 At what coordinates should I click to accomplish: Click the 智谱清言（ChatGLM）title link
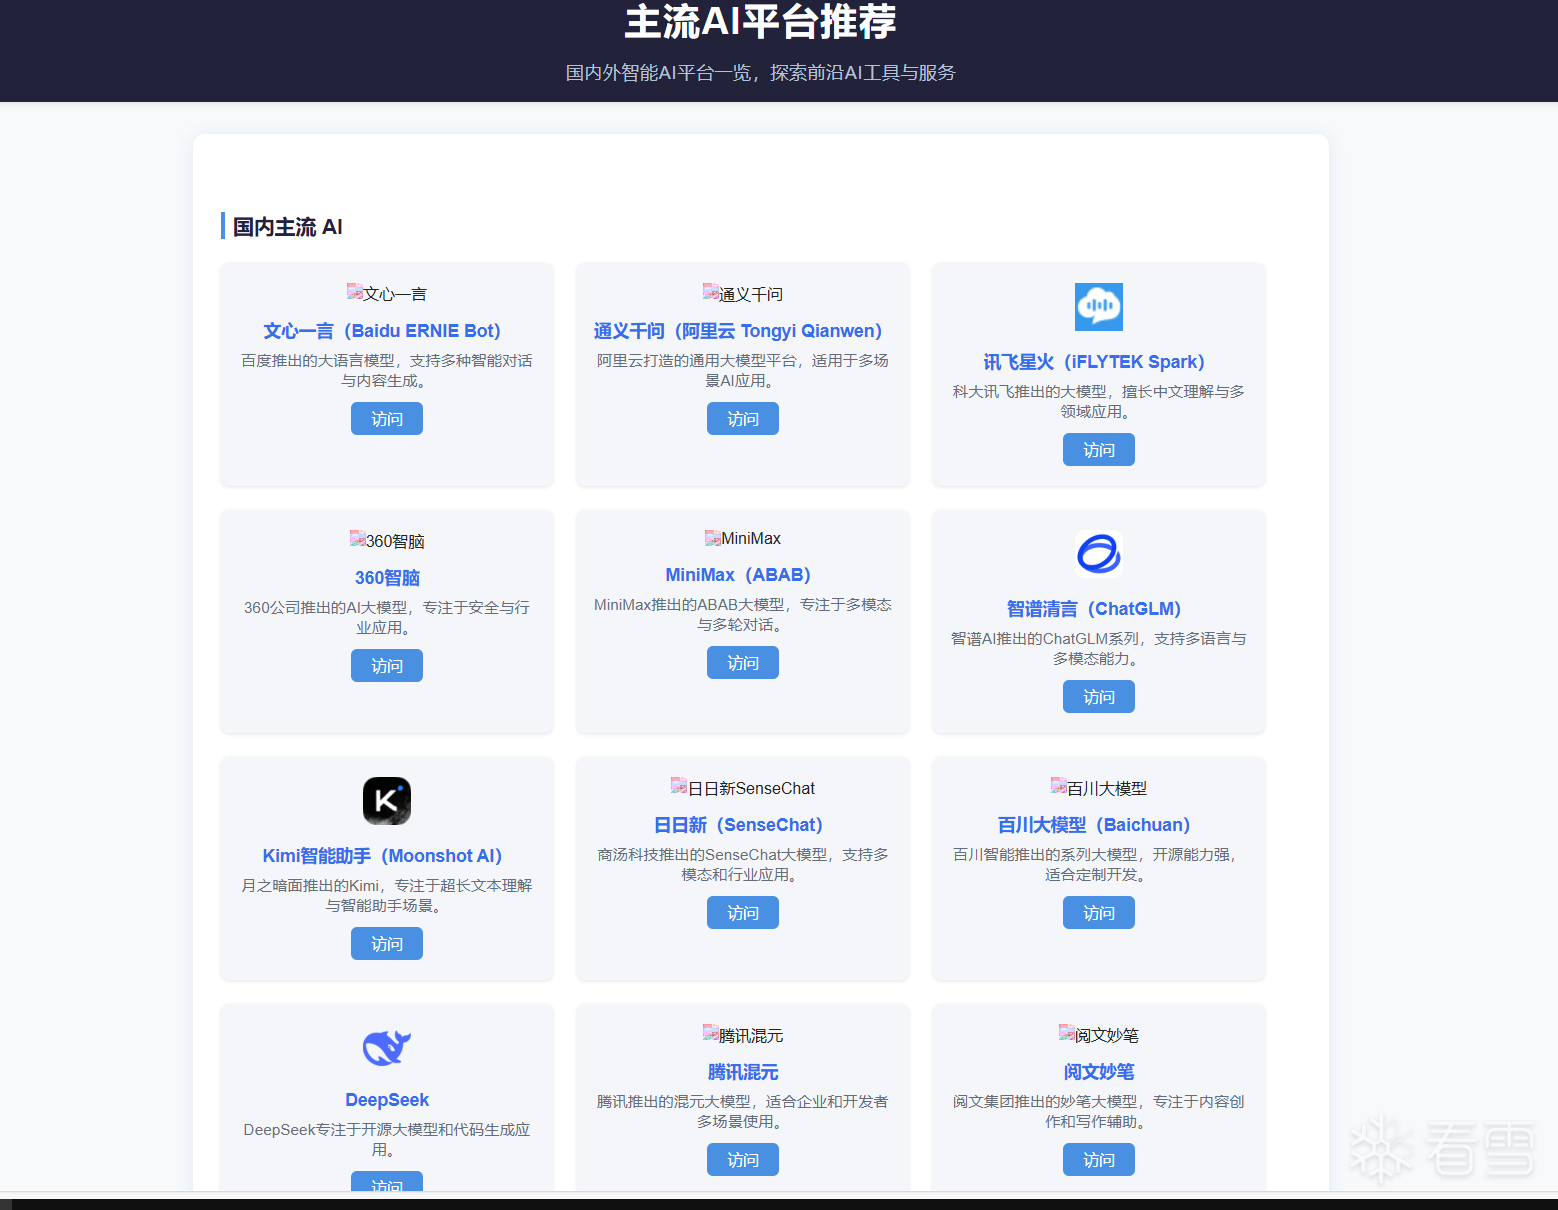(1099, 609)
